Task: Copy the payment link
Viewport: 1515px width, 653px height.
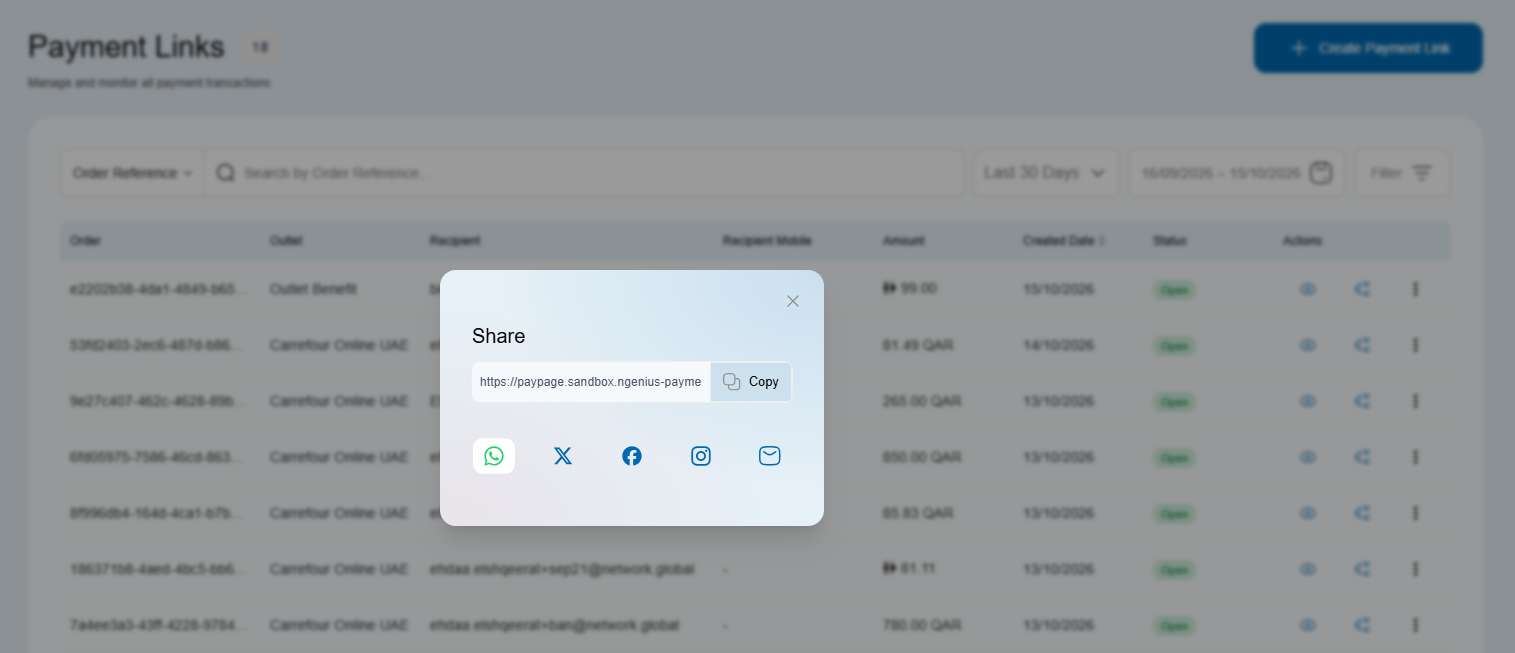Action: [x=751, y=382]
